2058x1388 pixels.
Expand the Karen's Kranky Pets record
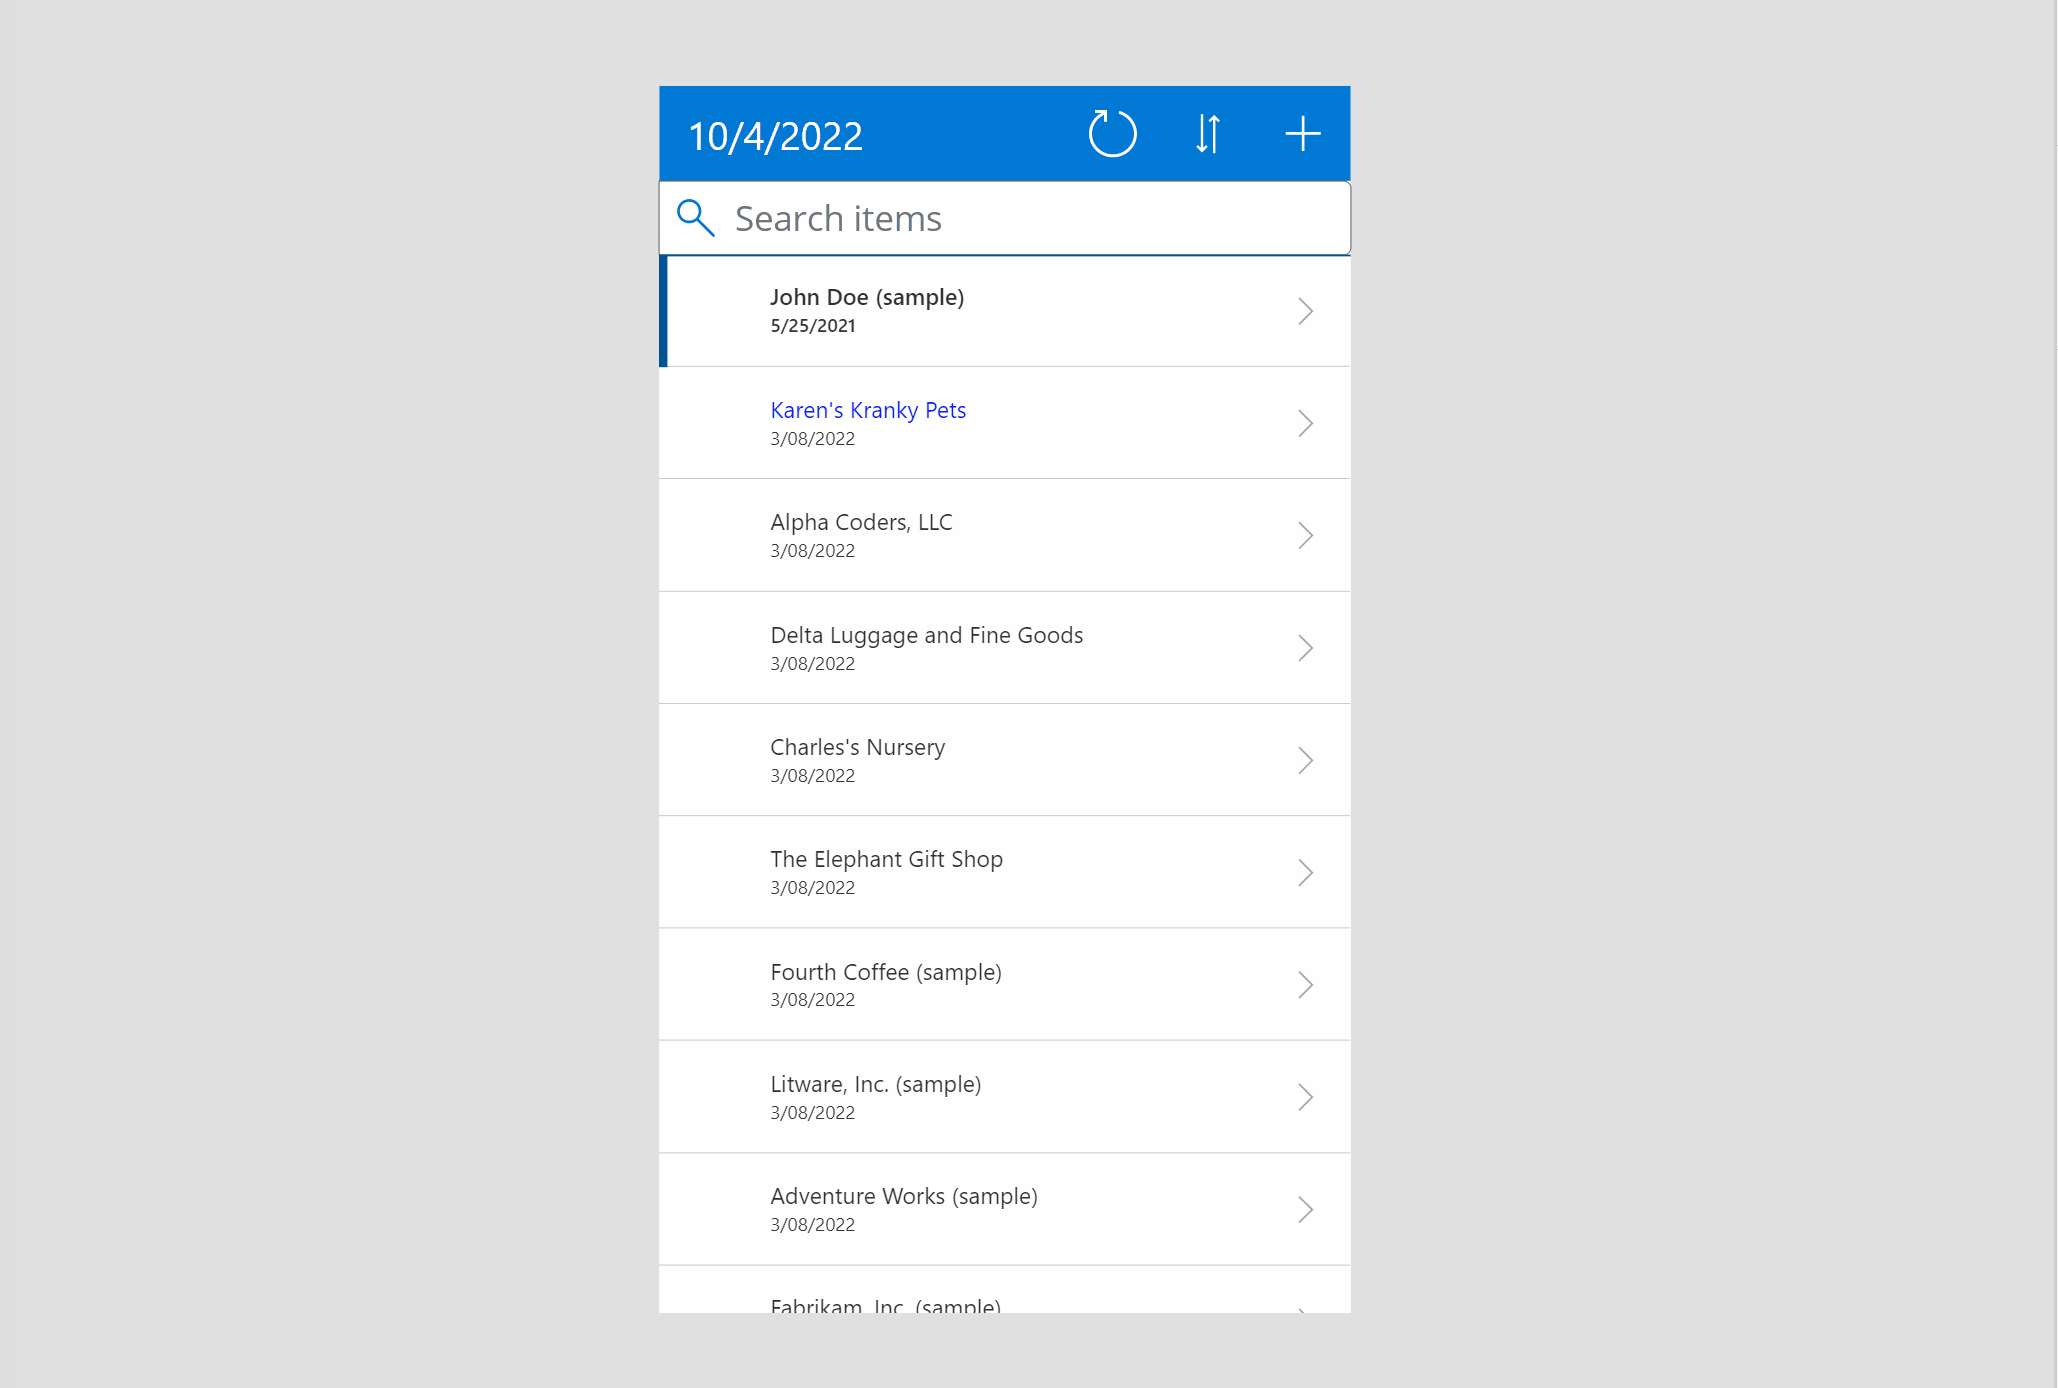[x=1305, y=421]
